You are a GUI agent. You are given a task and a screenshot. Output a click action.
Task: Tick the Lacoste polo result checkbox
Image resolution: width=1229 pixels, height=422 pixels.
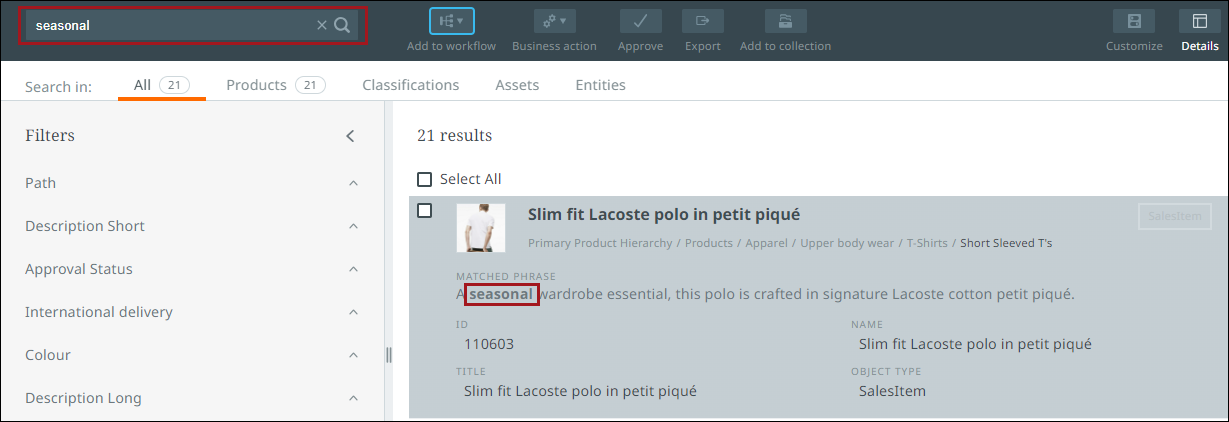tap(425, 211)
